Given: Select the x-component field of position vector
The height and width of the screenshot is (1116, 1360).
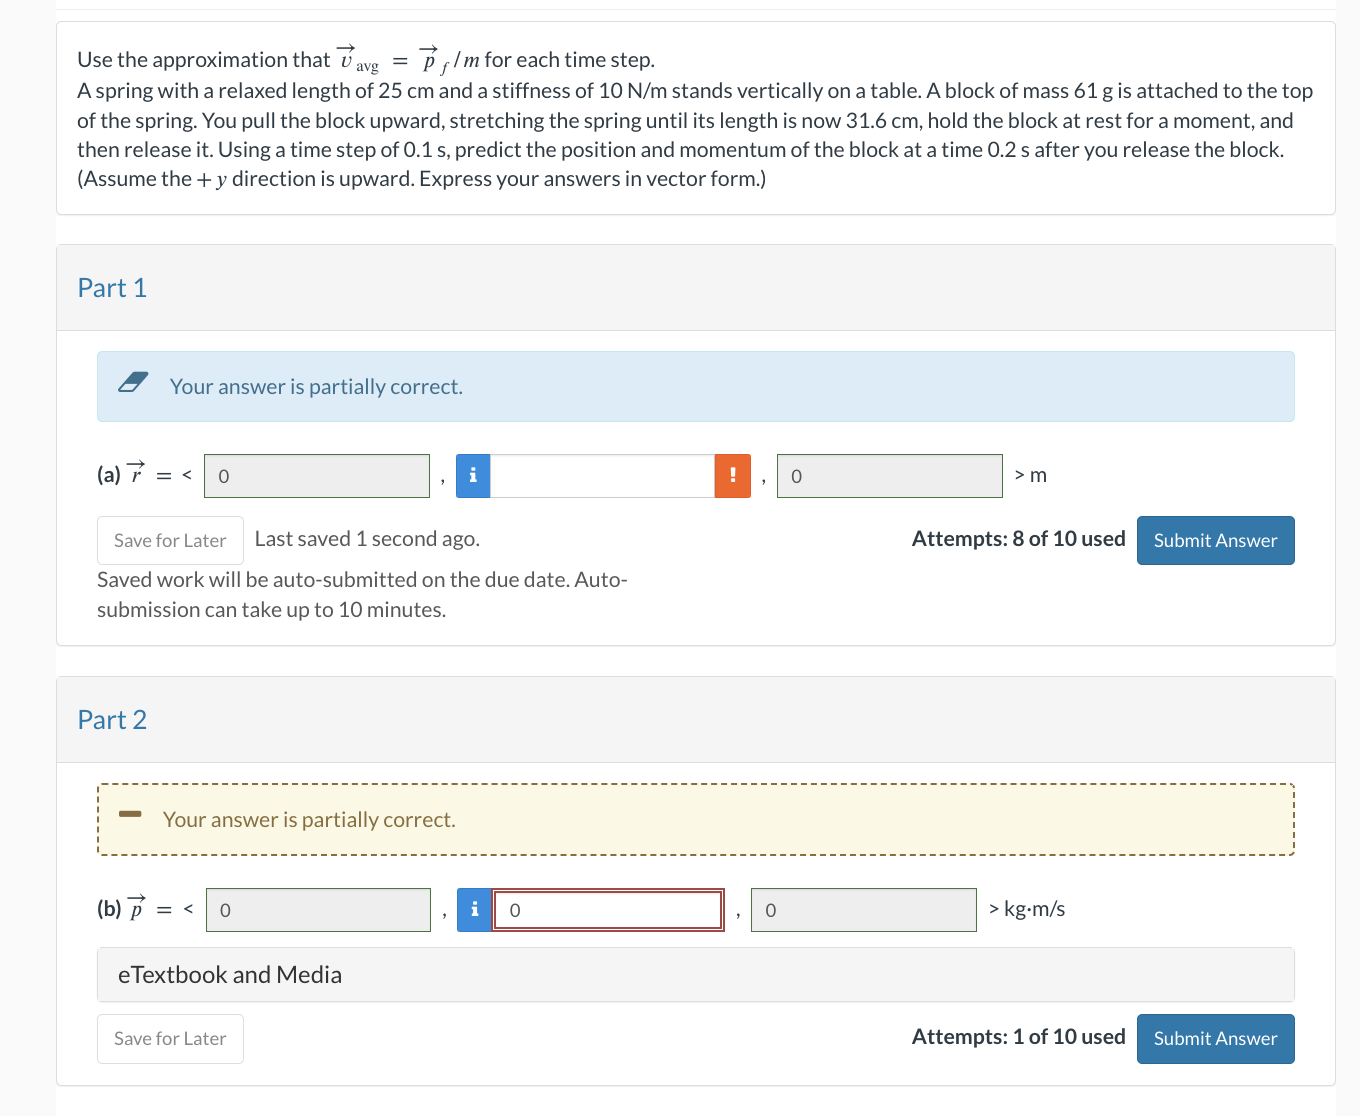Looking at the screenshot, I should pos(316,476).
